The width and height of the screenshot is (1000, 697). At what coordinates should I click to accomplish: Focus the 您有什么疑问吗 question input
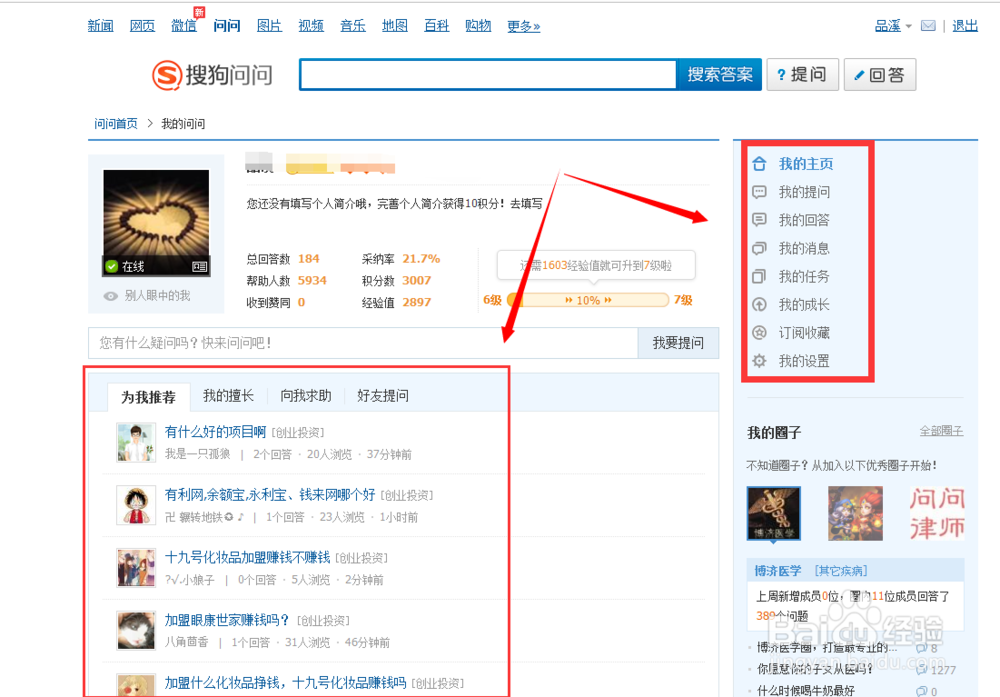click(x=363, y=343)
